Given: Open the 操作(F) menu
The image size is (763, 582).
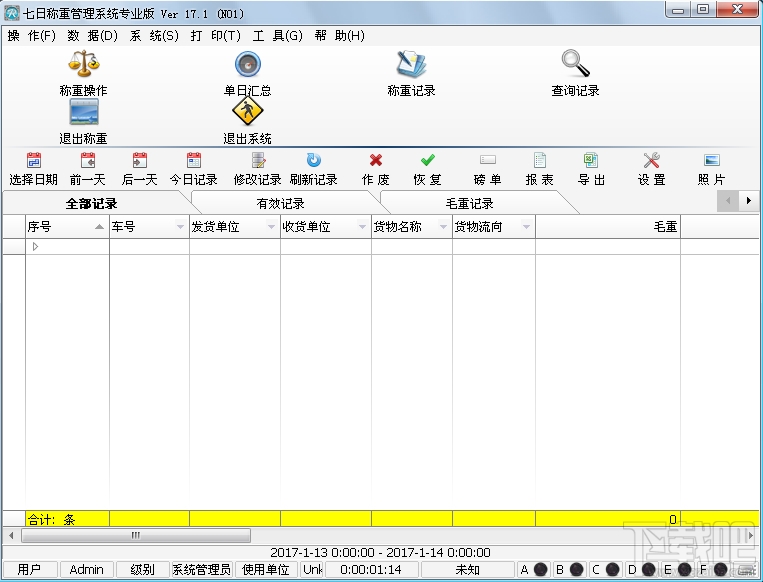Looking at the screenshot, I should (32, 36).
